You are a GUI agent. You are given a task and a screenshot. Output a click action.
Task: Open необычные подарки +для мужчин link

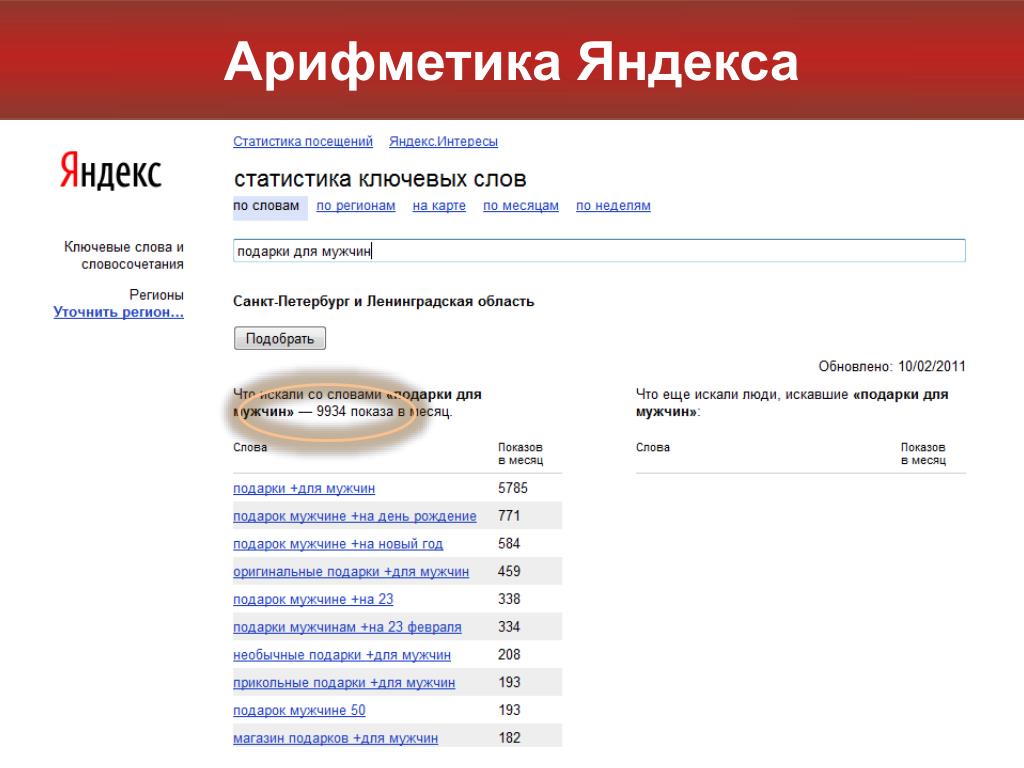pyautogui.click(x=342, y=655)
